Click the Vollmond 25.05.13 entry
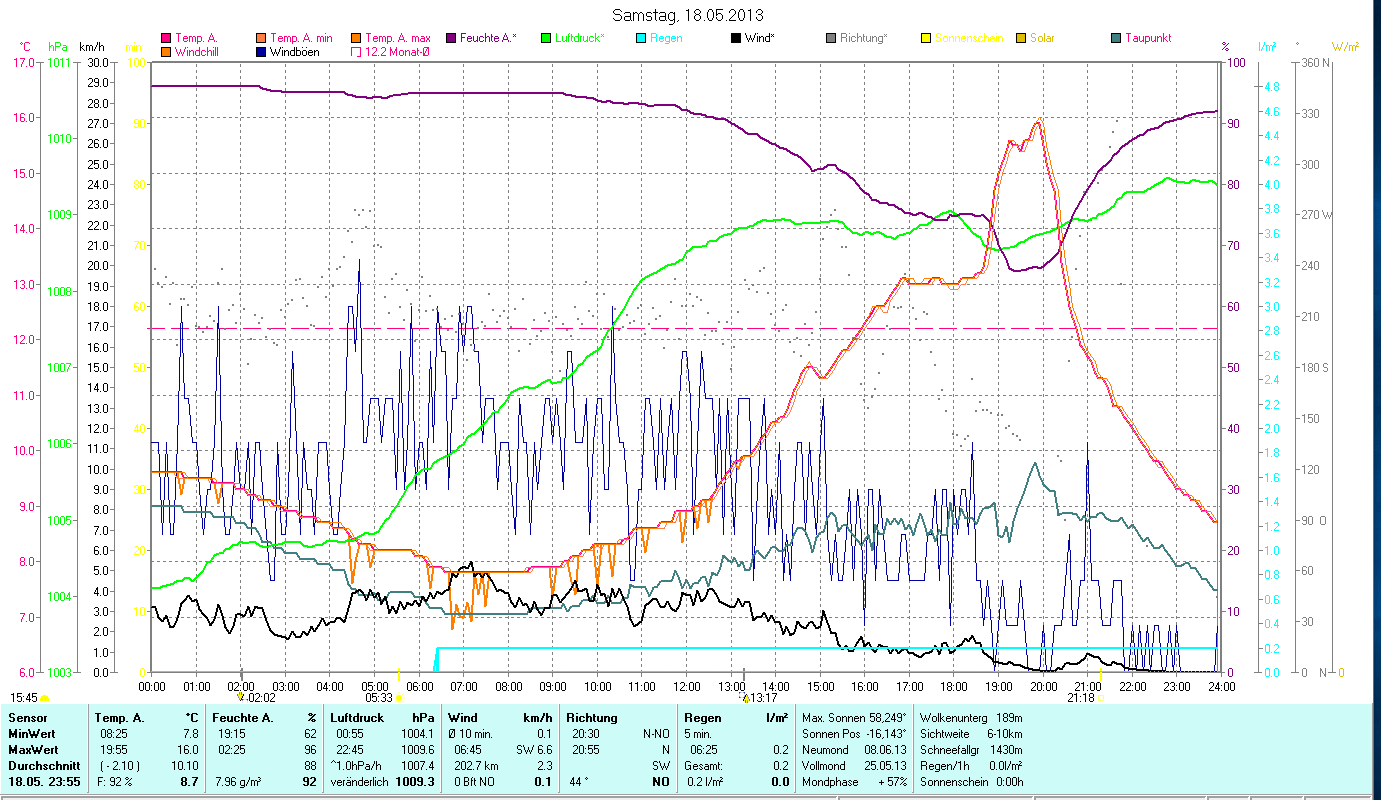The width and height of the screenshot is (1381, 800). tap(855, 766)
